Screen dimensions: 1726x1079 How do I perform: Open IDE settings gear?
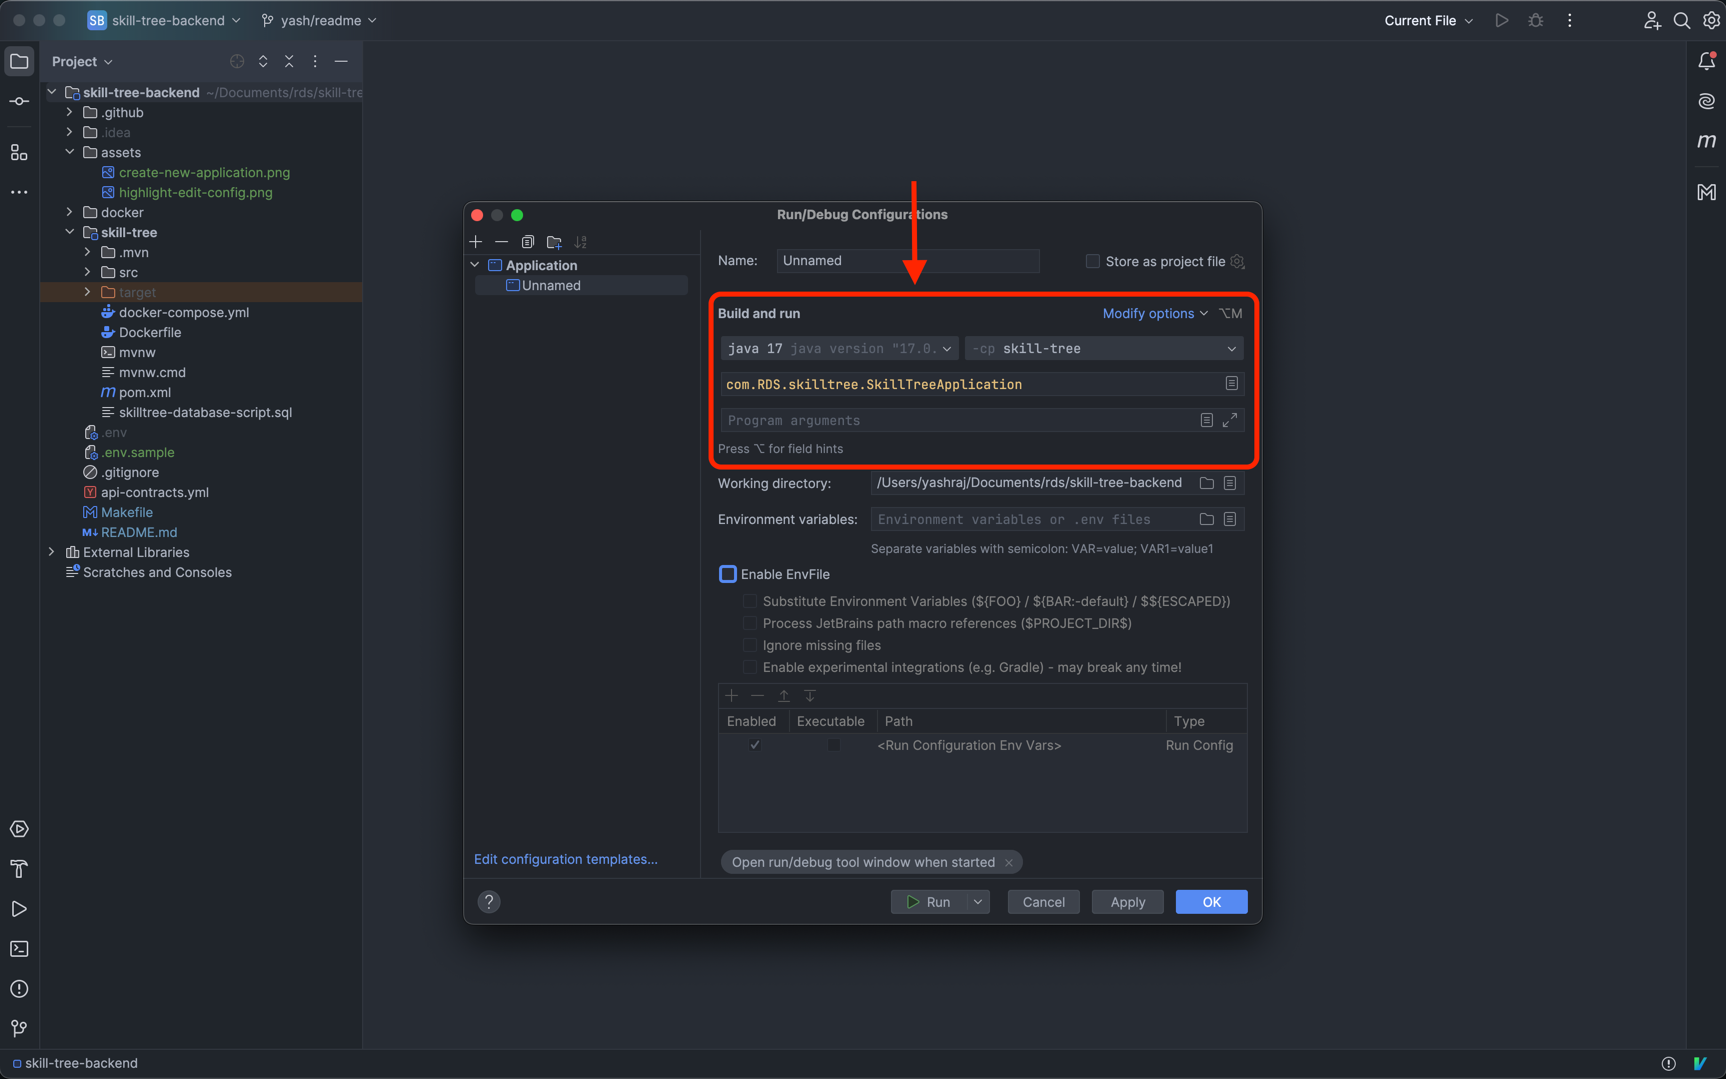coord(1711,20)
